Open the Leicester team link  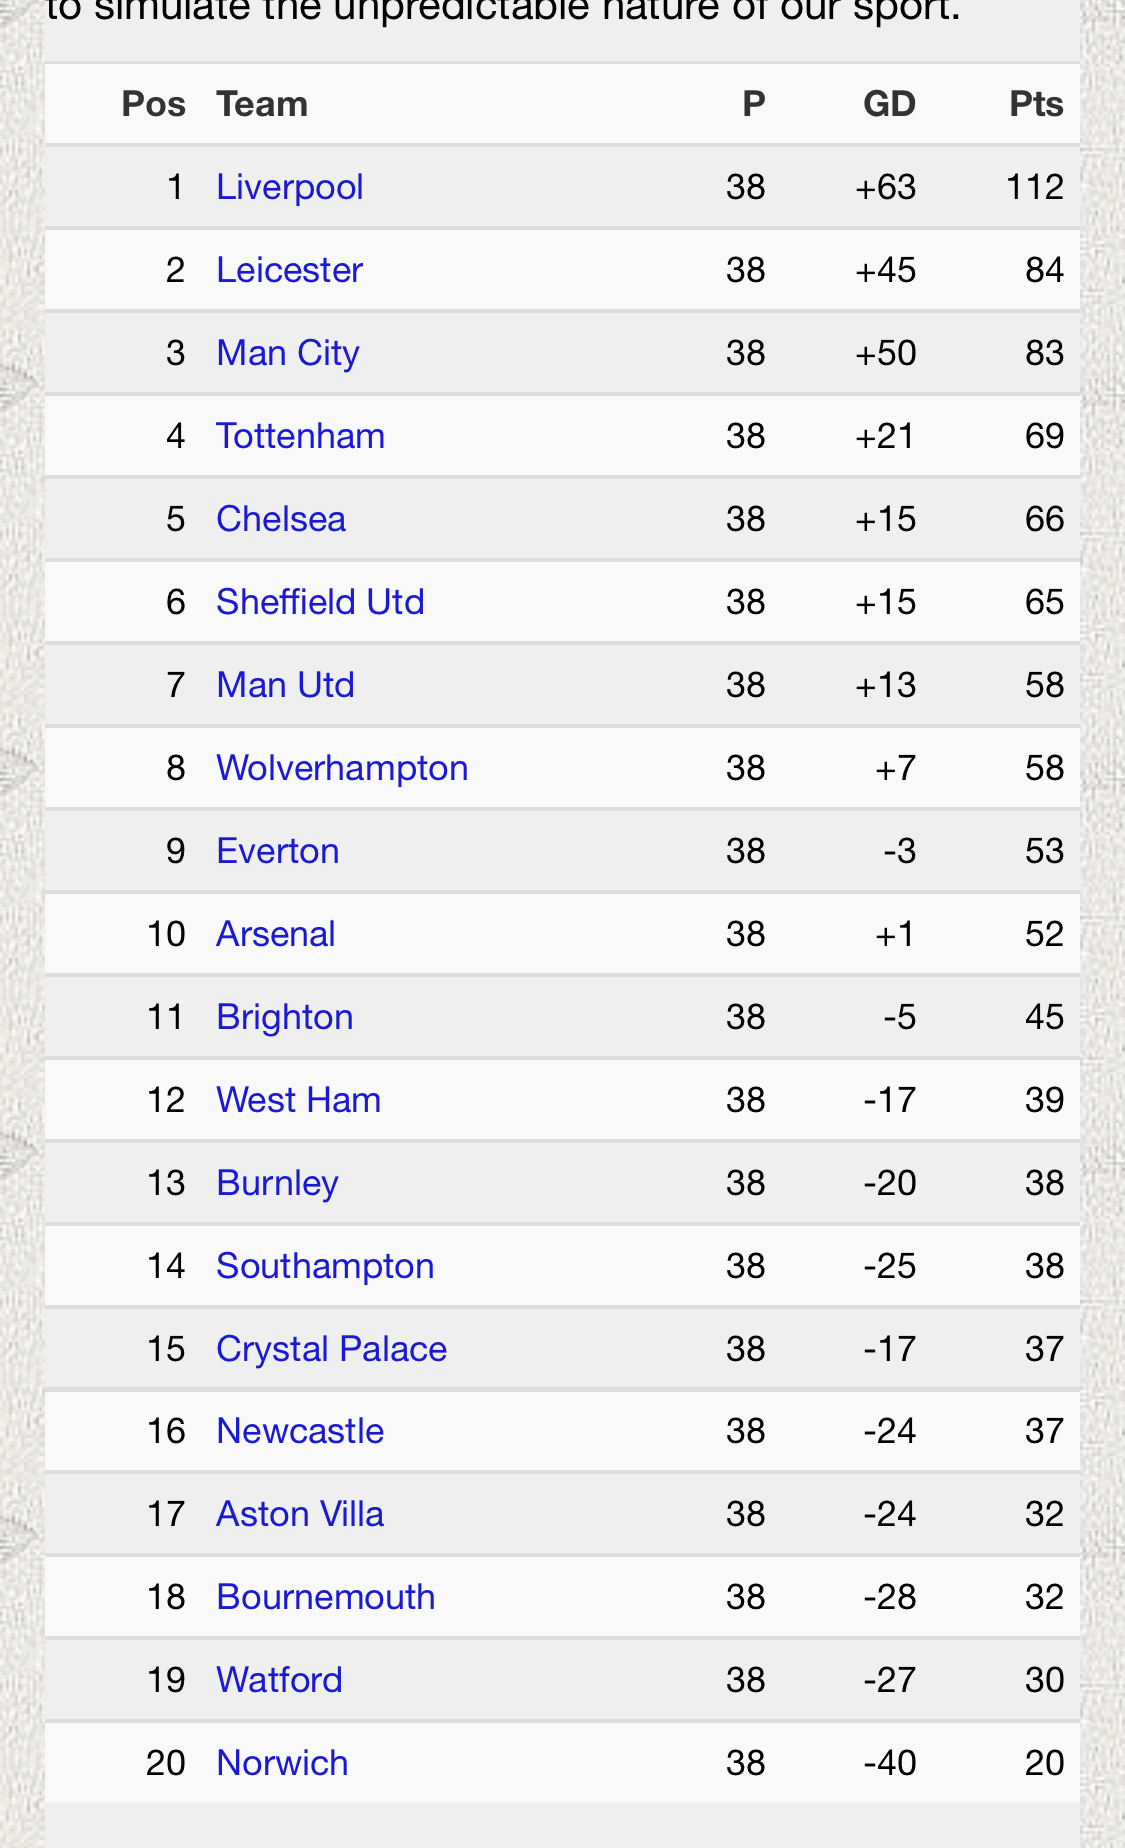point(289,270)
